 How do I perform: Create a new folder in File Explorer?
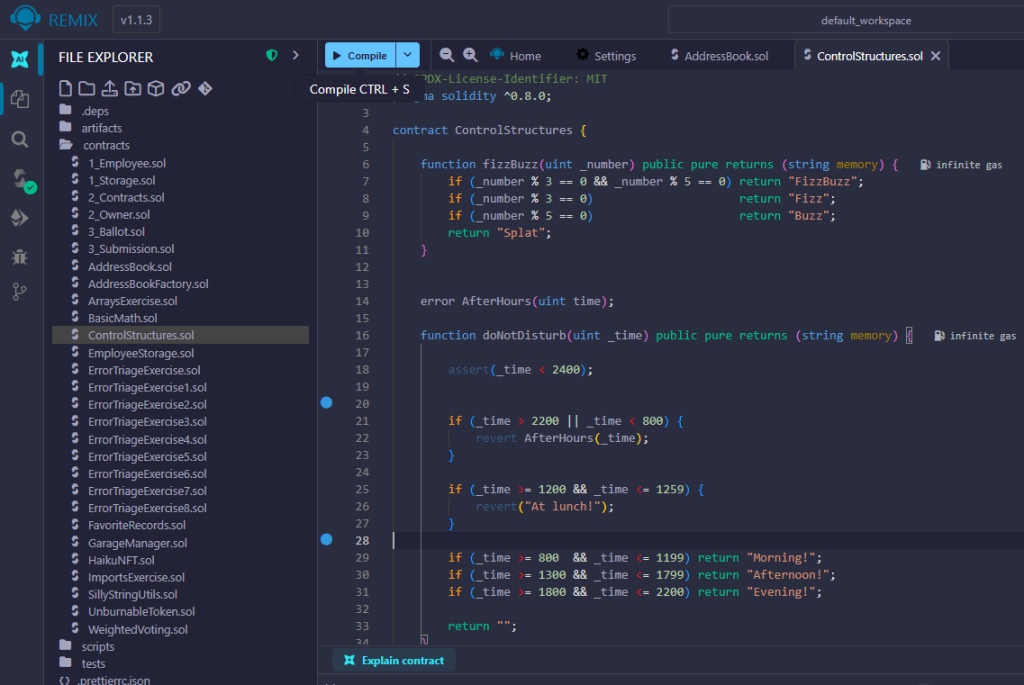[x=87, y=89]
